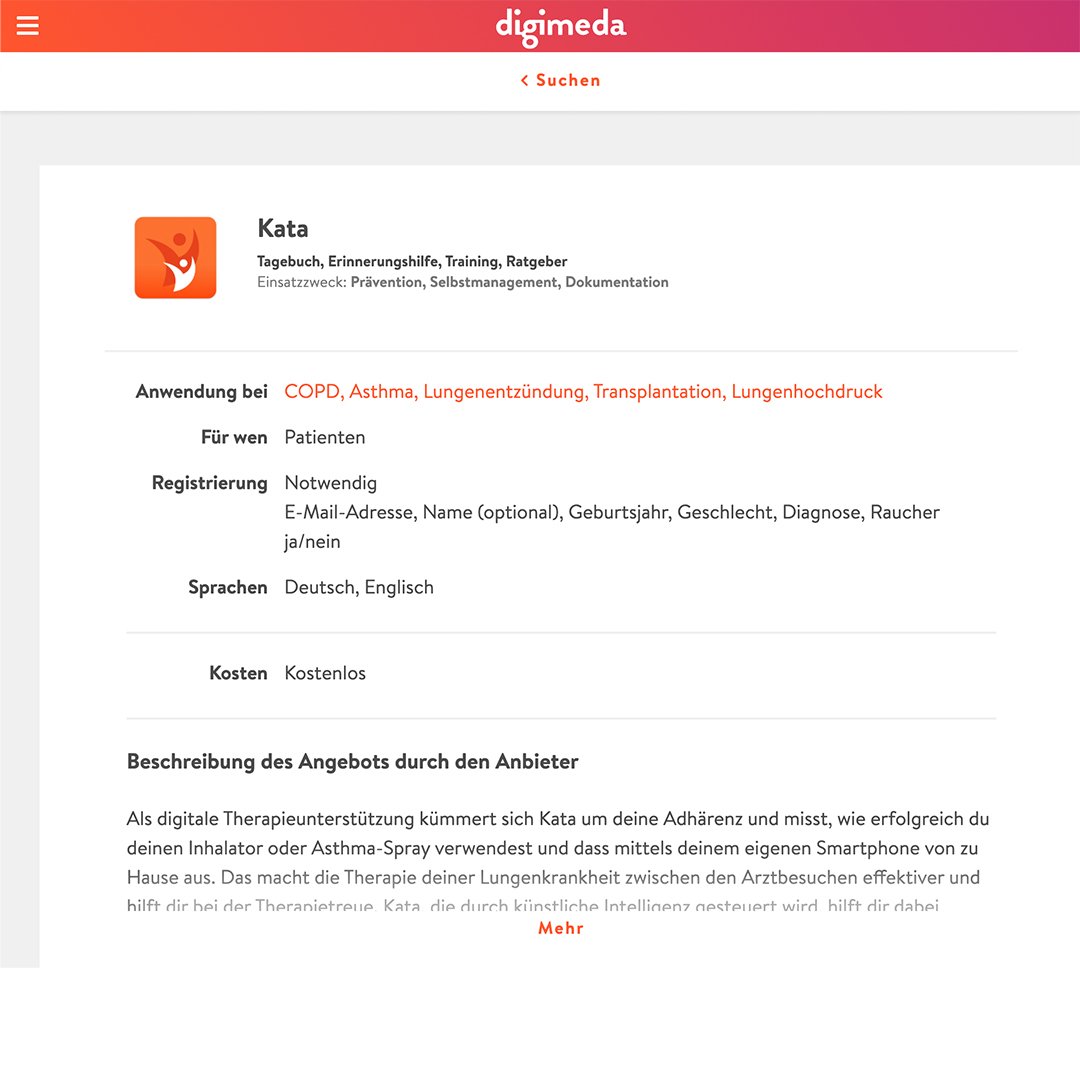Click 'E-Mail-Adresse, Name (optional)' registration details
The height and width of the screenshot is (1080, 1080).
[612, 527]
